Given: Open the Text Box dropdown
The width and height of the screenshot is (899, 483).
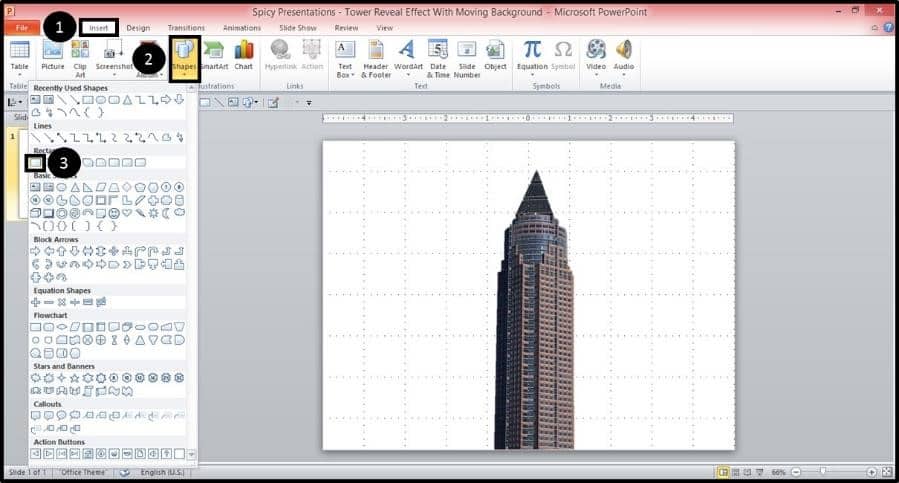Looking at the screenshot, I should [345, 59].
